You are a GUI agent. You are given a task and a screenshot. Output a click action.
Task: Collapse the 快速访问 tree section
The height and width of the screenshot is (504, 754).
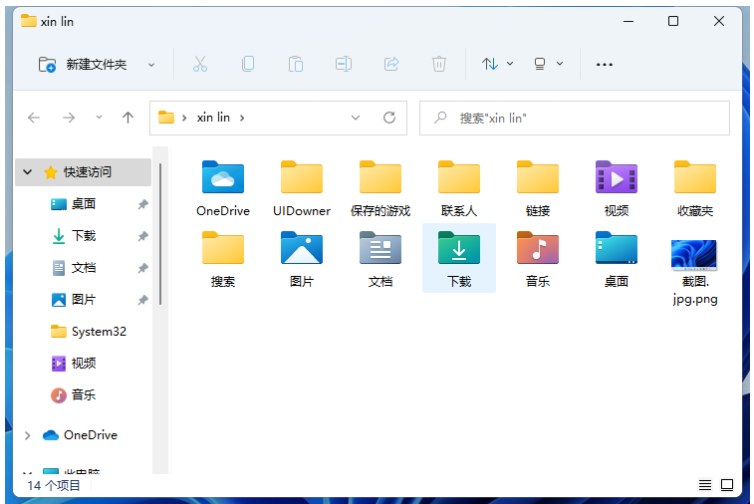pyautogui.click(x=27, y=172)
